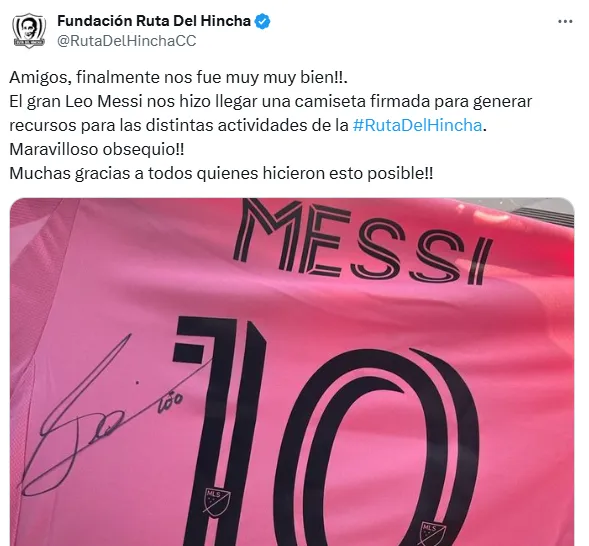Open the three-dot more options menu
This screenshot has width=589, height=546.
(565, 22)
